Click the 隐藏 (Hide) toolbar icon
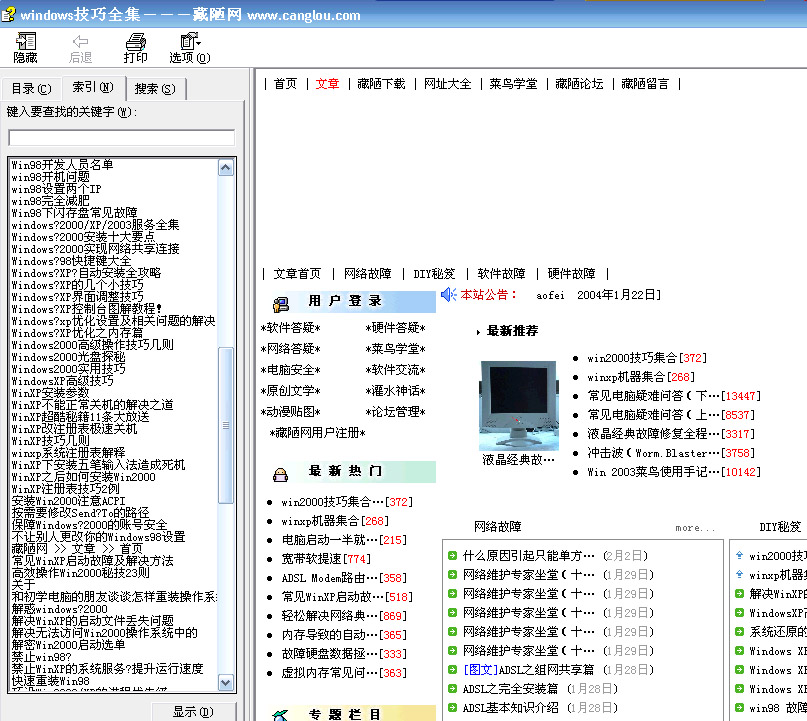 pos(25,48)
